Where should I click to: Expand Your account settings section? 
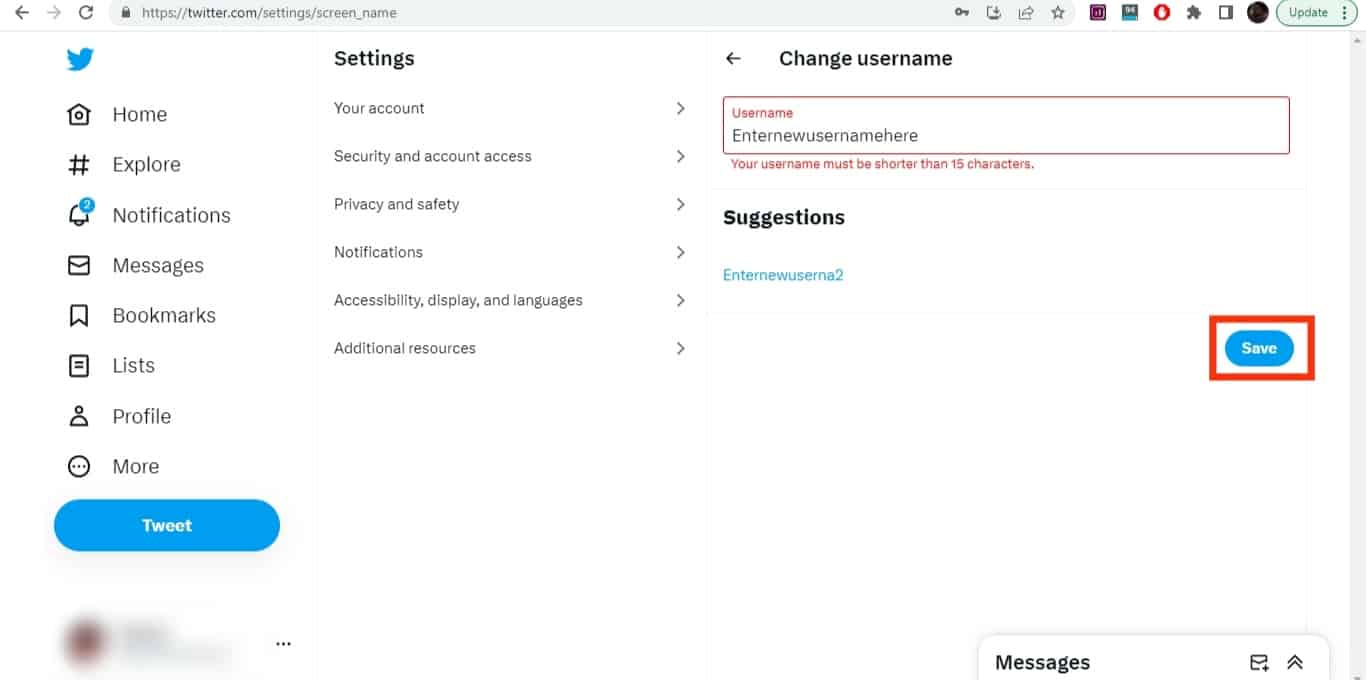coord(510,108)
